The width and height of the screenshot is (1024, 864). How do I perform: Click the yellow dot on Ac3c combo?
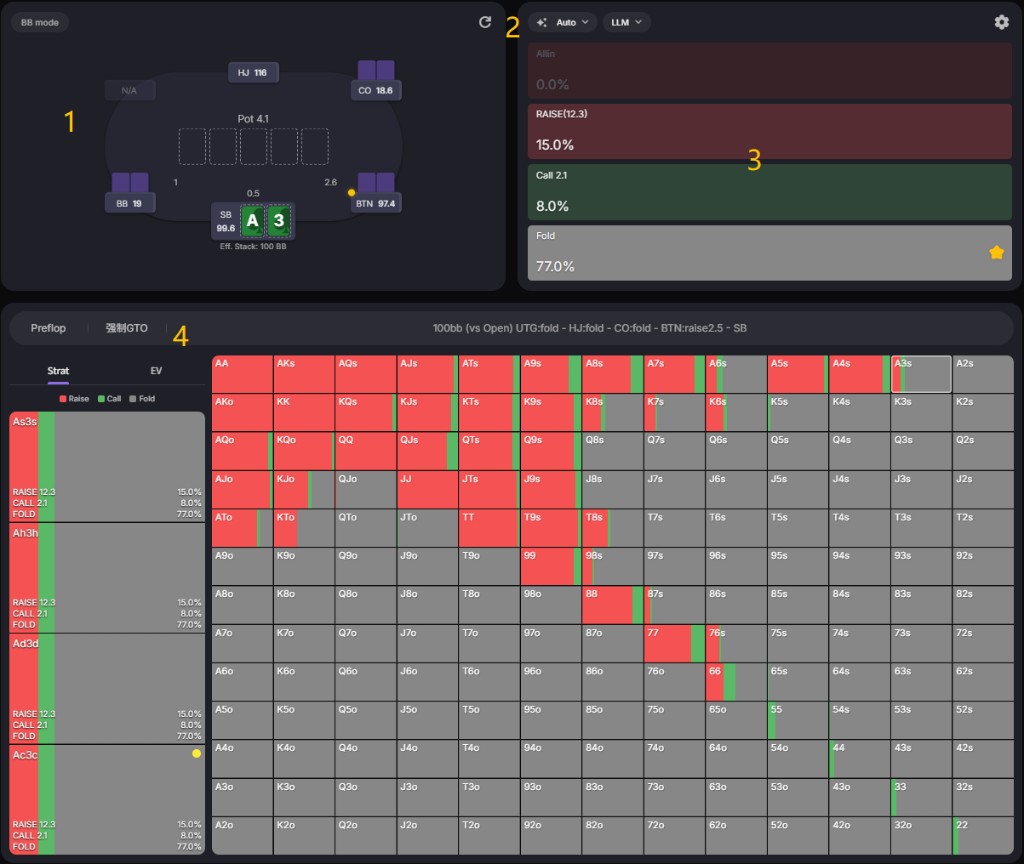(x=196, y=753)
